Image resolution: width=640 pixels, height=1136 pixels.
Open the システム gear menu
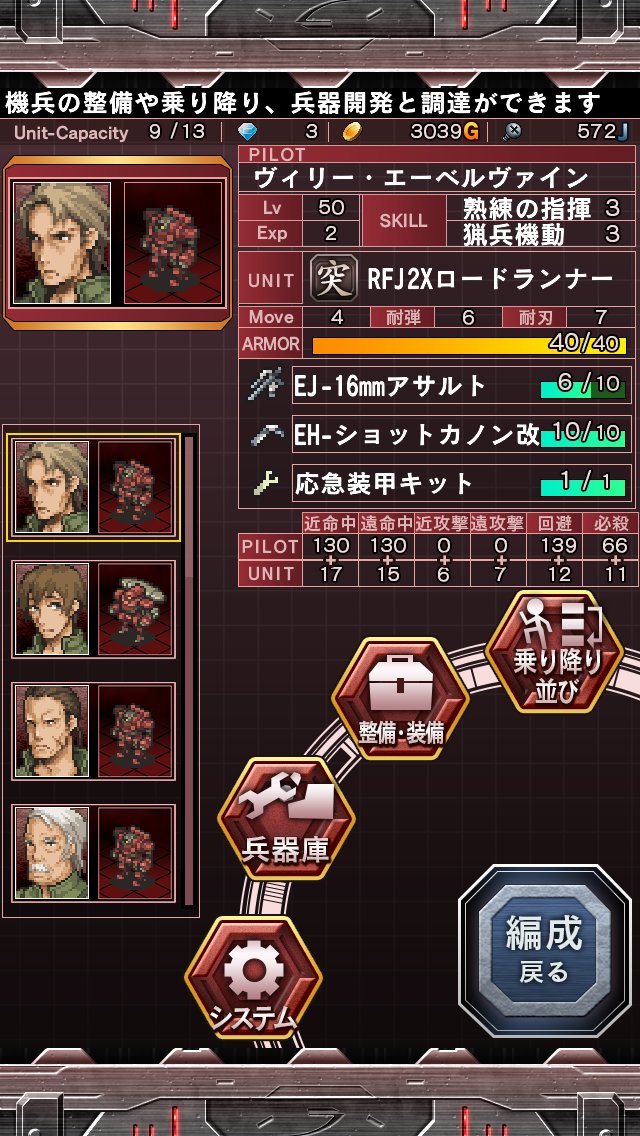coord(253,978)
